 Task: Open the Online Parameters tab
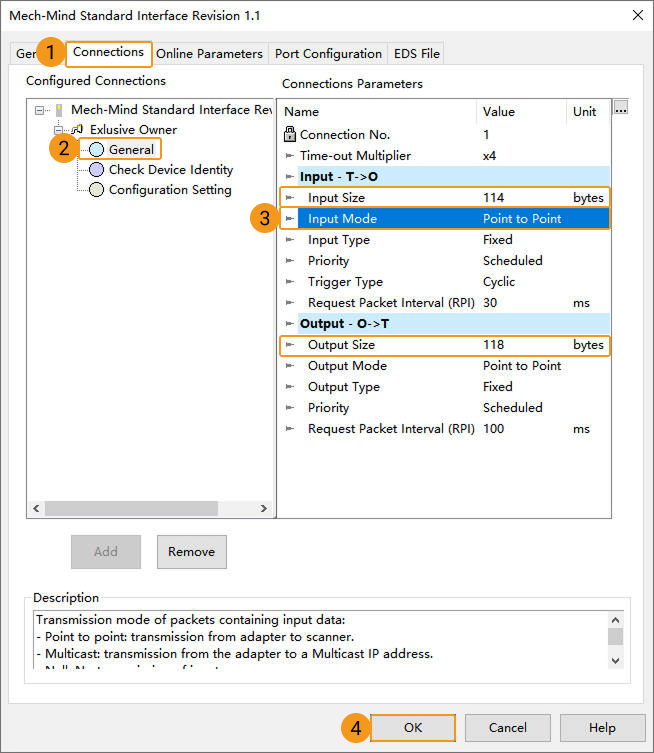[209, 54]
